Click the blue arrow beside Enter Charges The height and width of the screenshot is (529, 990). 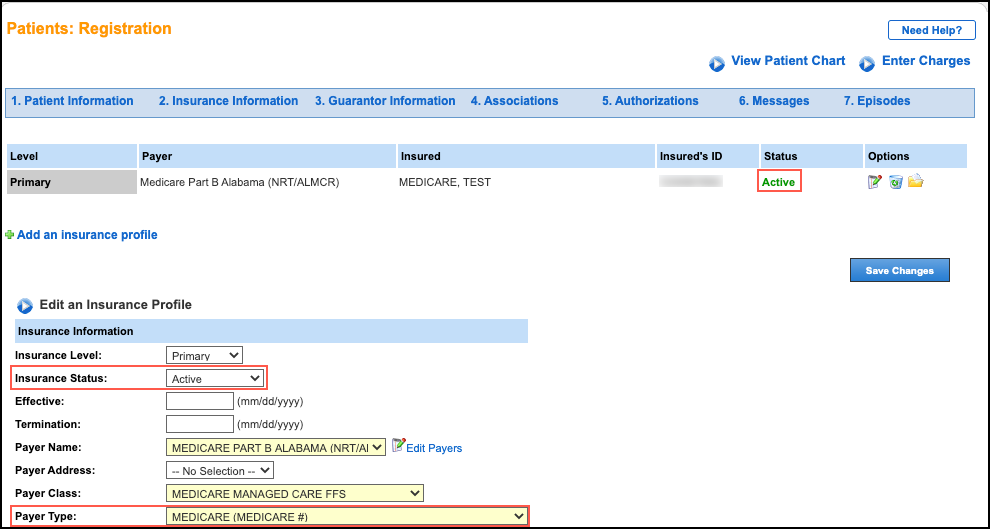point(868,63)
